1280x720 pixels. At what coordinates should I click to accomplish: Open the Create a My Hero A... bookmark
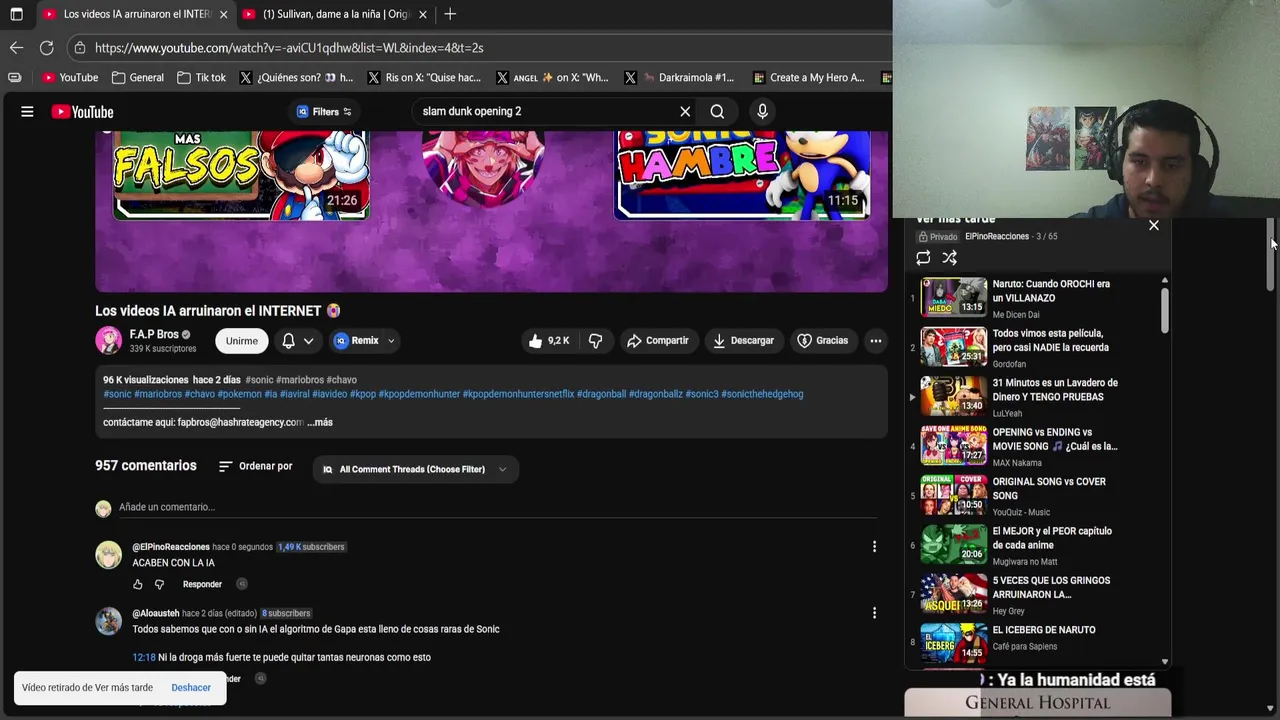(x=808, y=77)
